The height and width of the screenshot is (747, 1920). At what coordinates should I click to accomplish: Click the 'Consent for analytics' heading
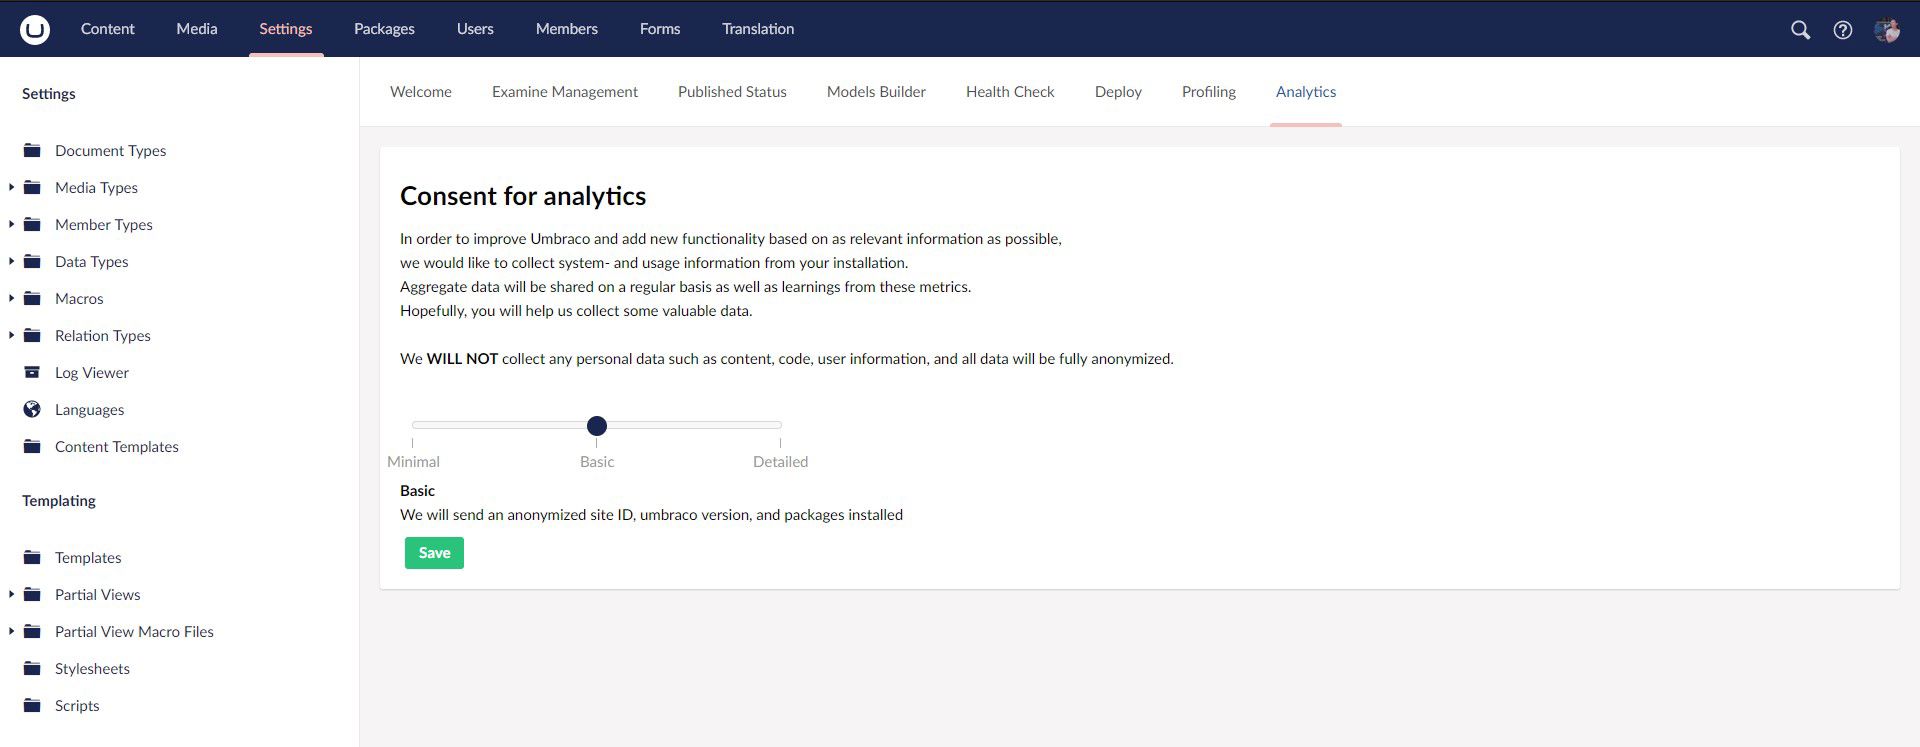click(x=523, y=196)
